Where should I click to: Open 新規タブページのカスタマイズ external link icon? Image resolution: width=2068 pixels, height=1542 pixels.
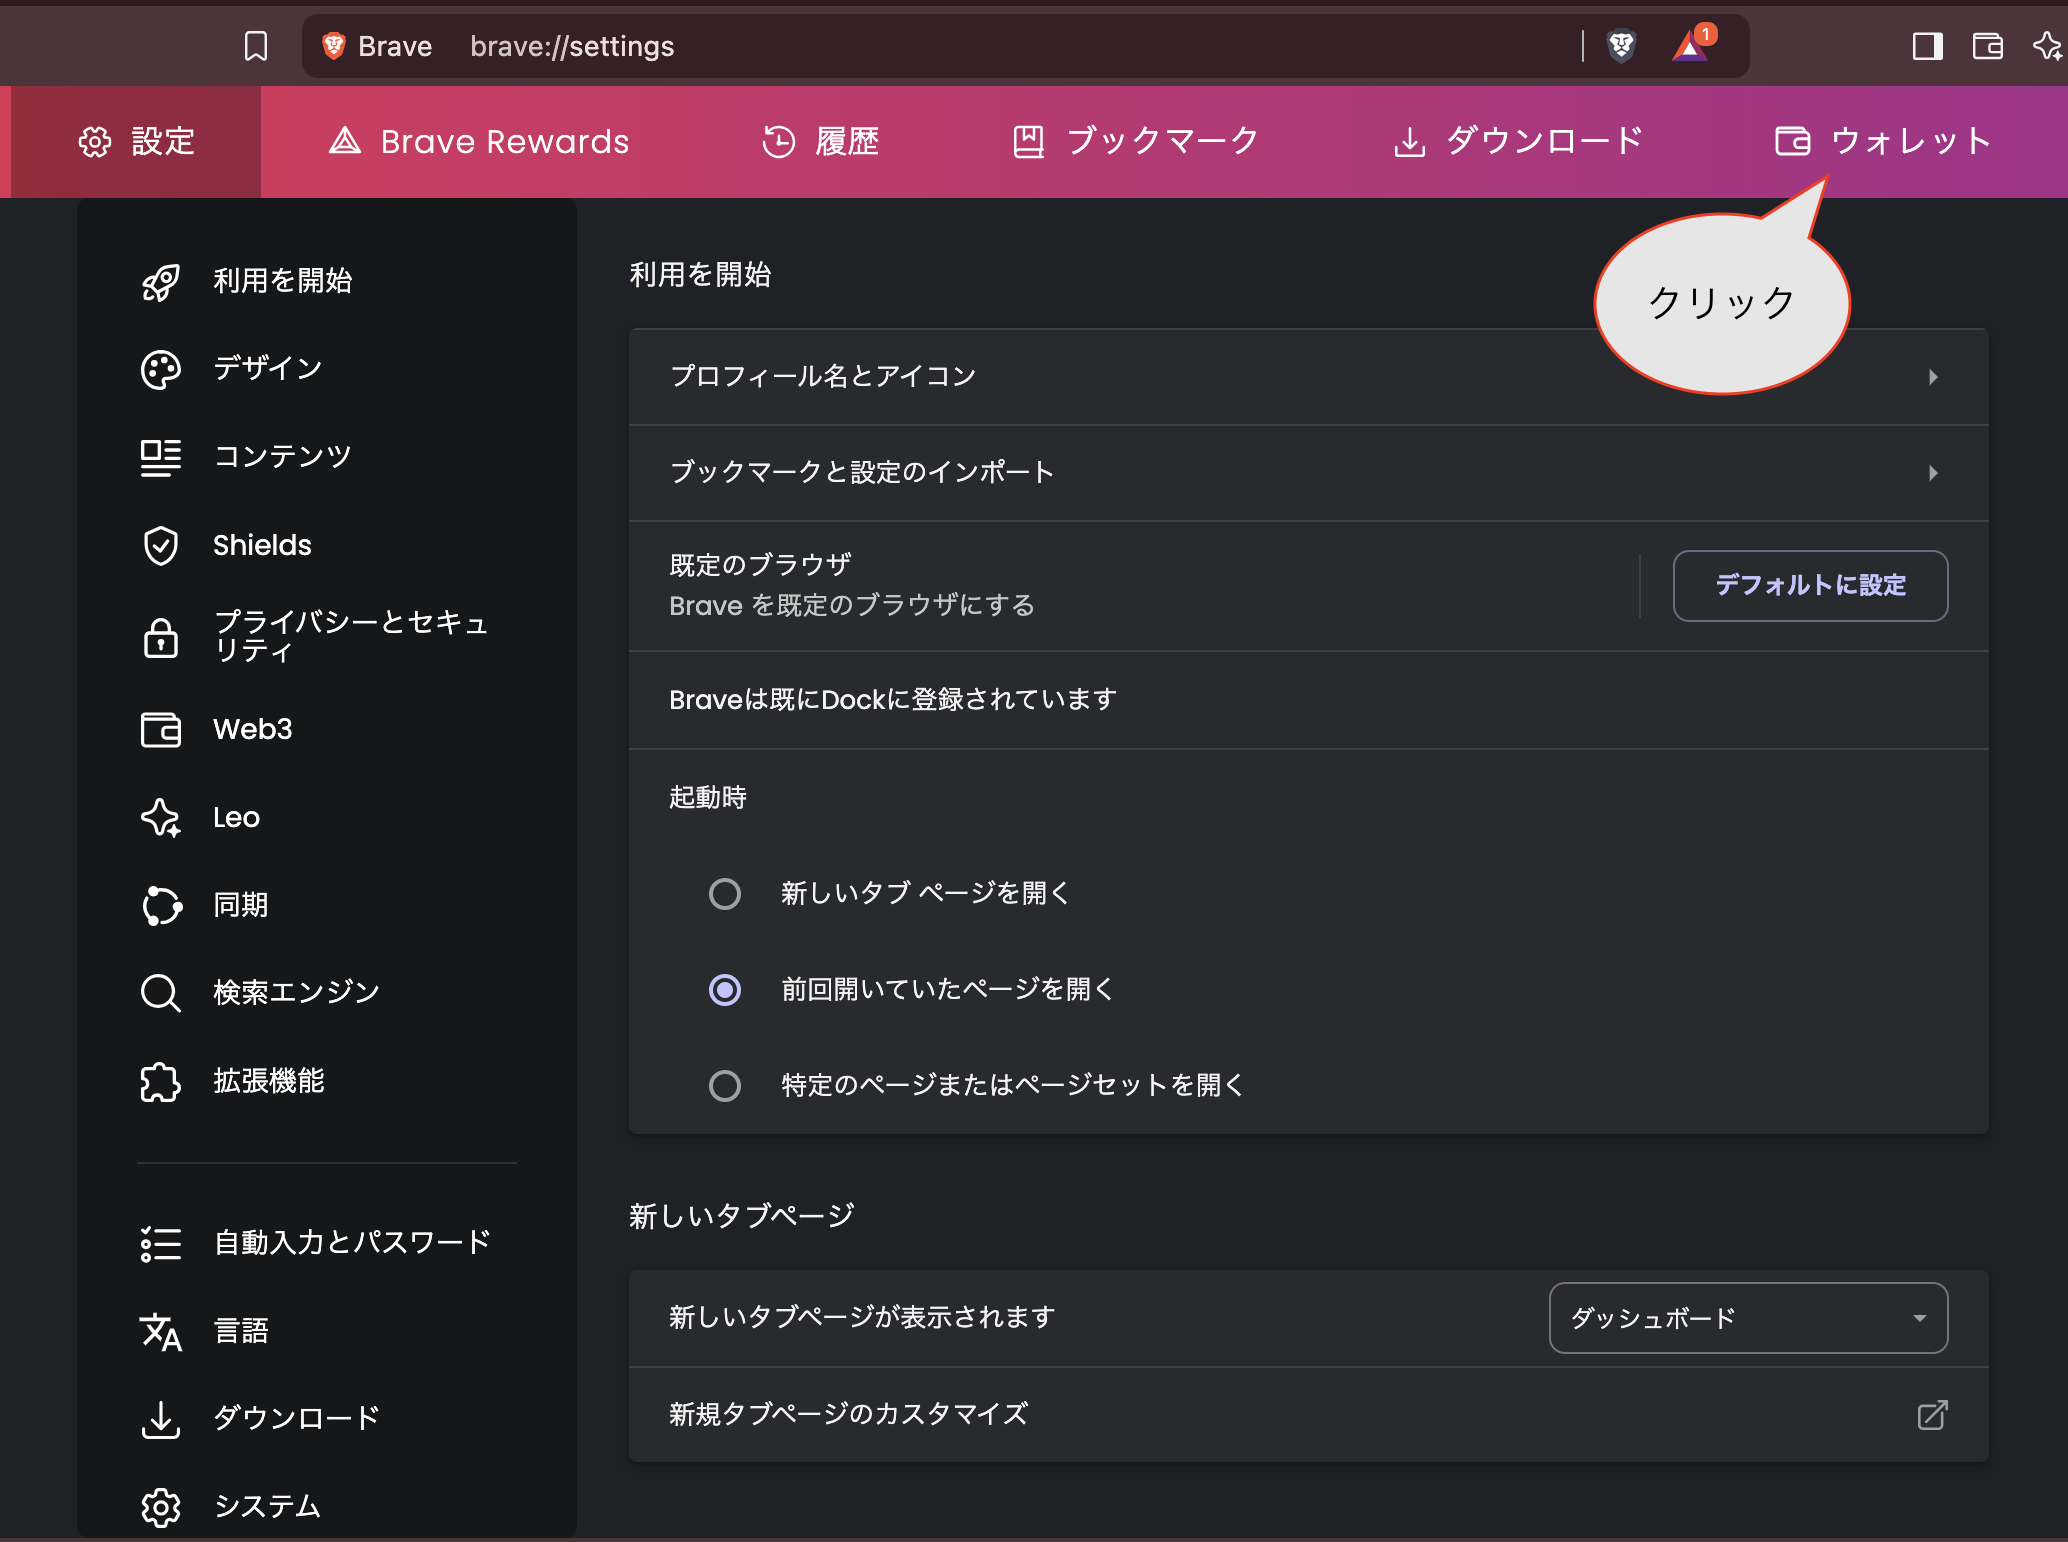[x=1932, y=1414]
